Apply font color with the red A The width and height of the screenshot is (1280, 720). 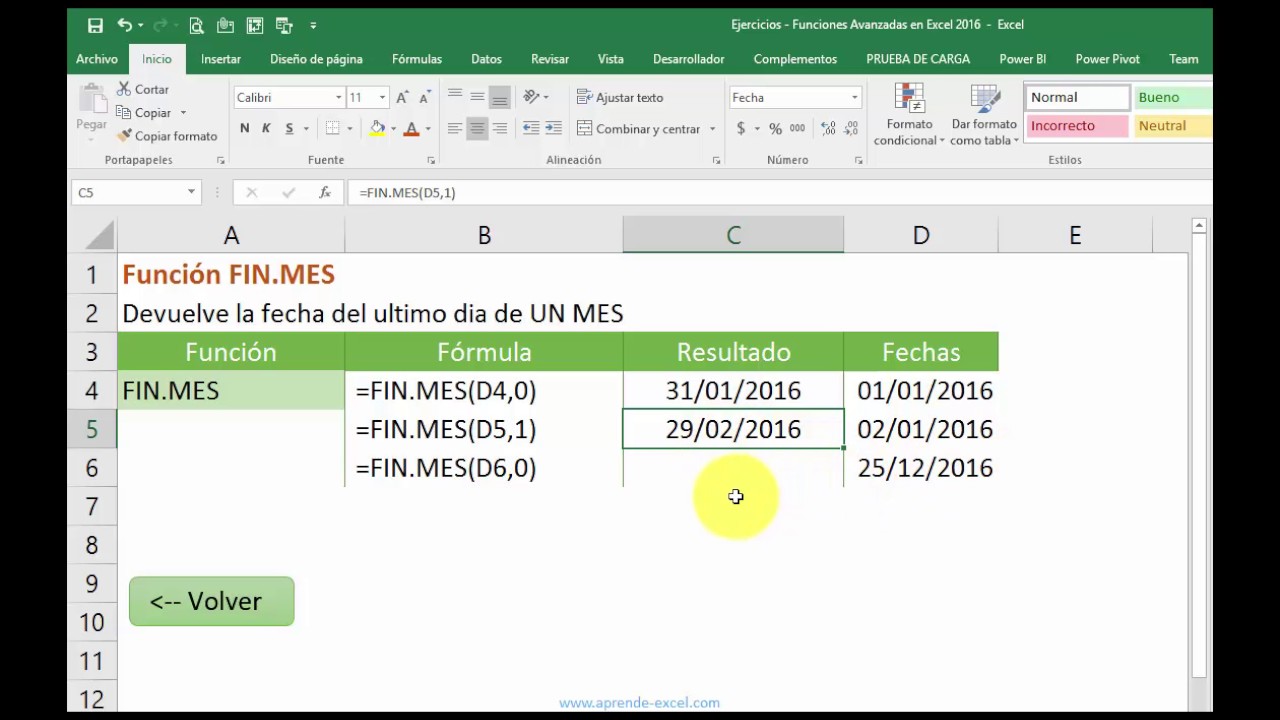411,128
